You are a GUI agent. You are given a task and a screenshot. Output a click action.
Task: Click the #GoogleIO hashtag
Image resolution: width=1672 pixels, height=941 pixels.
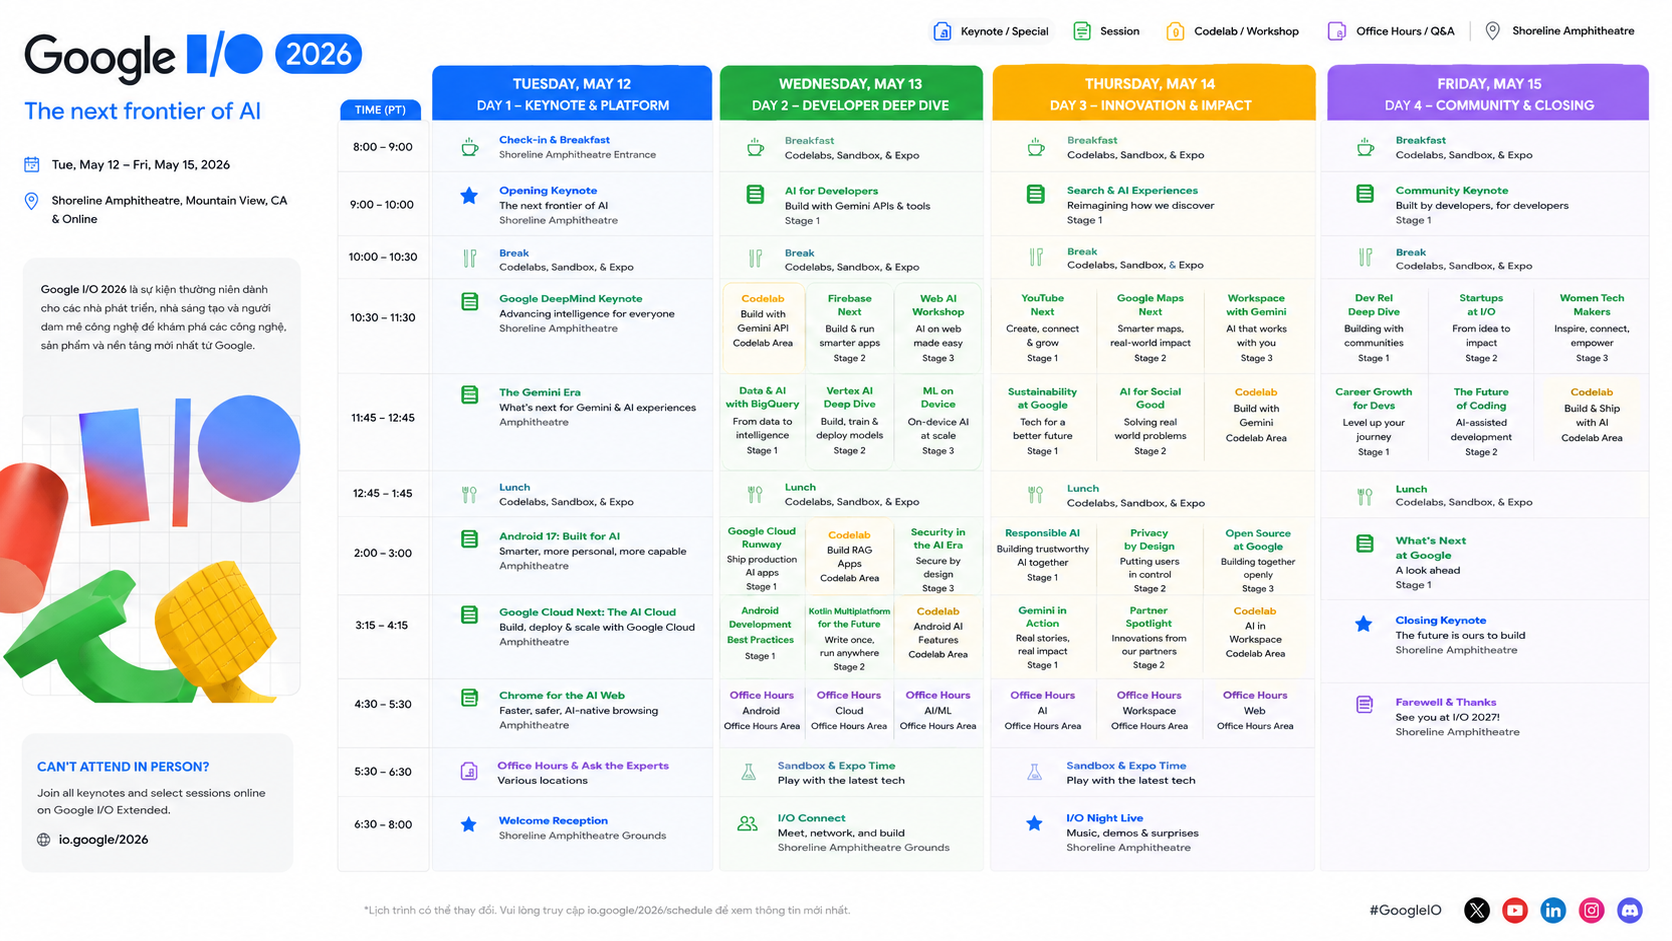[1405, 910]
